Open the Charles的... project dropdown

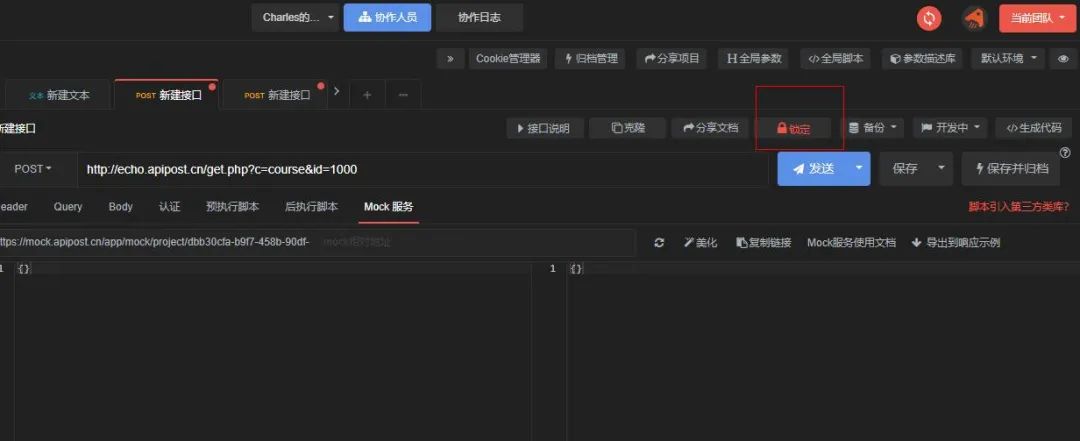pos(295,18)
